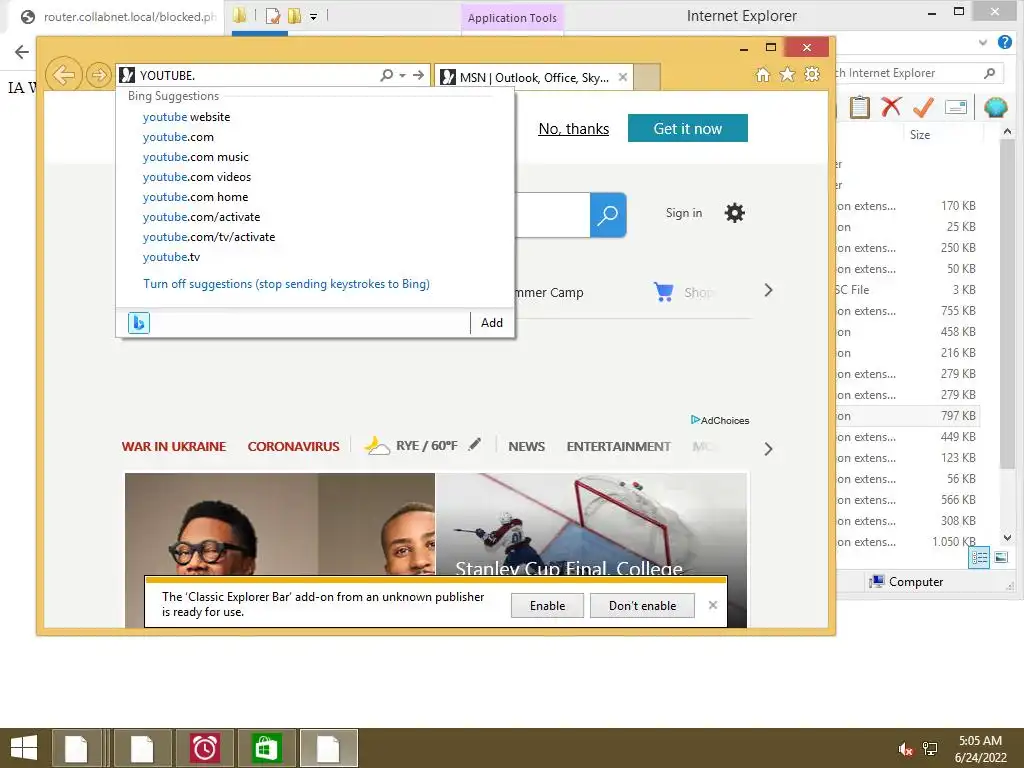Switch Explorer to Large icons view
The width and height of the screenshot is (1024, 768).
click(x=1001, y=558)
